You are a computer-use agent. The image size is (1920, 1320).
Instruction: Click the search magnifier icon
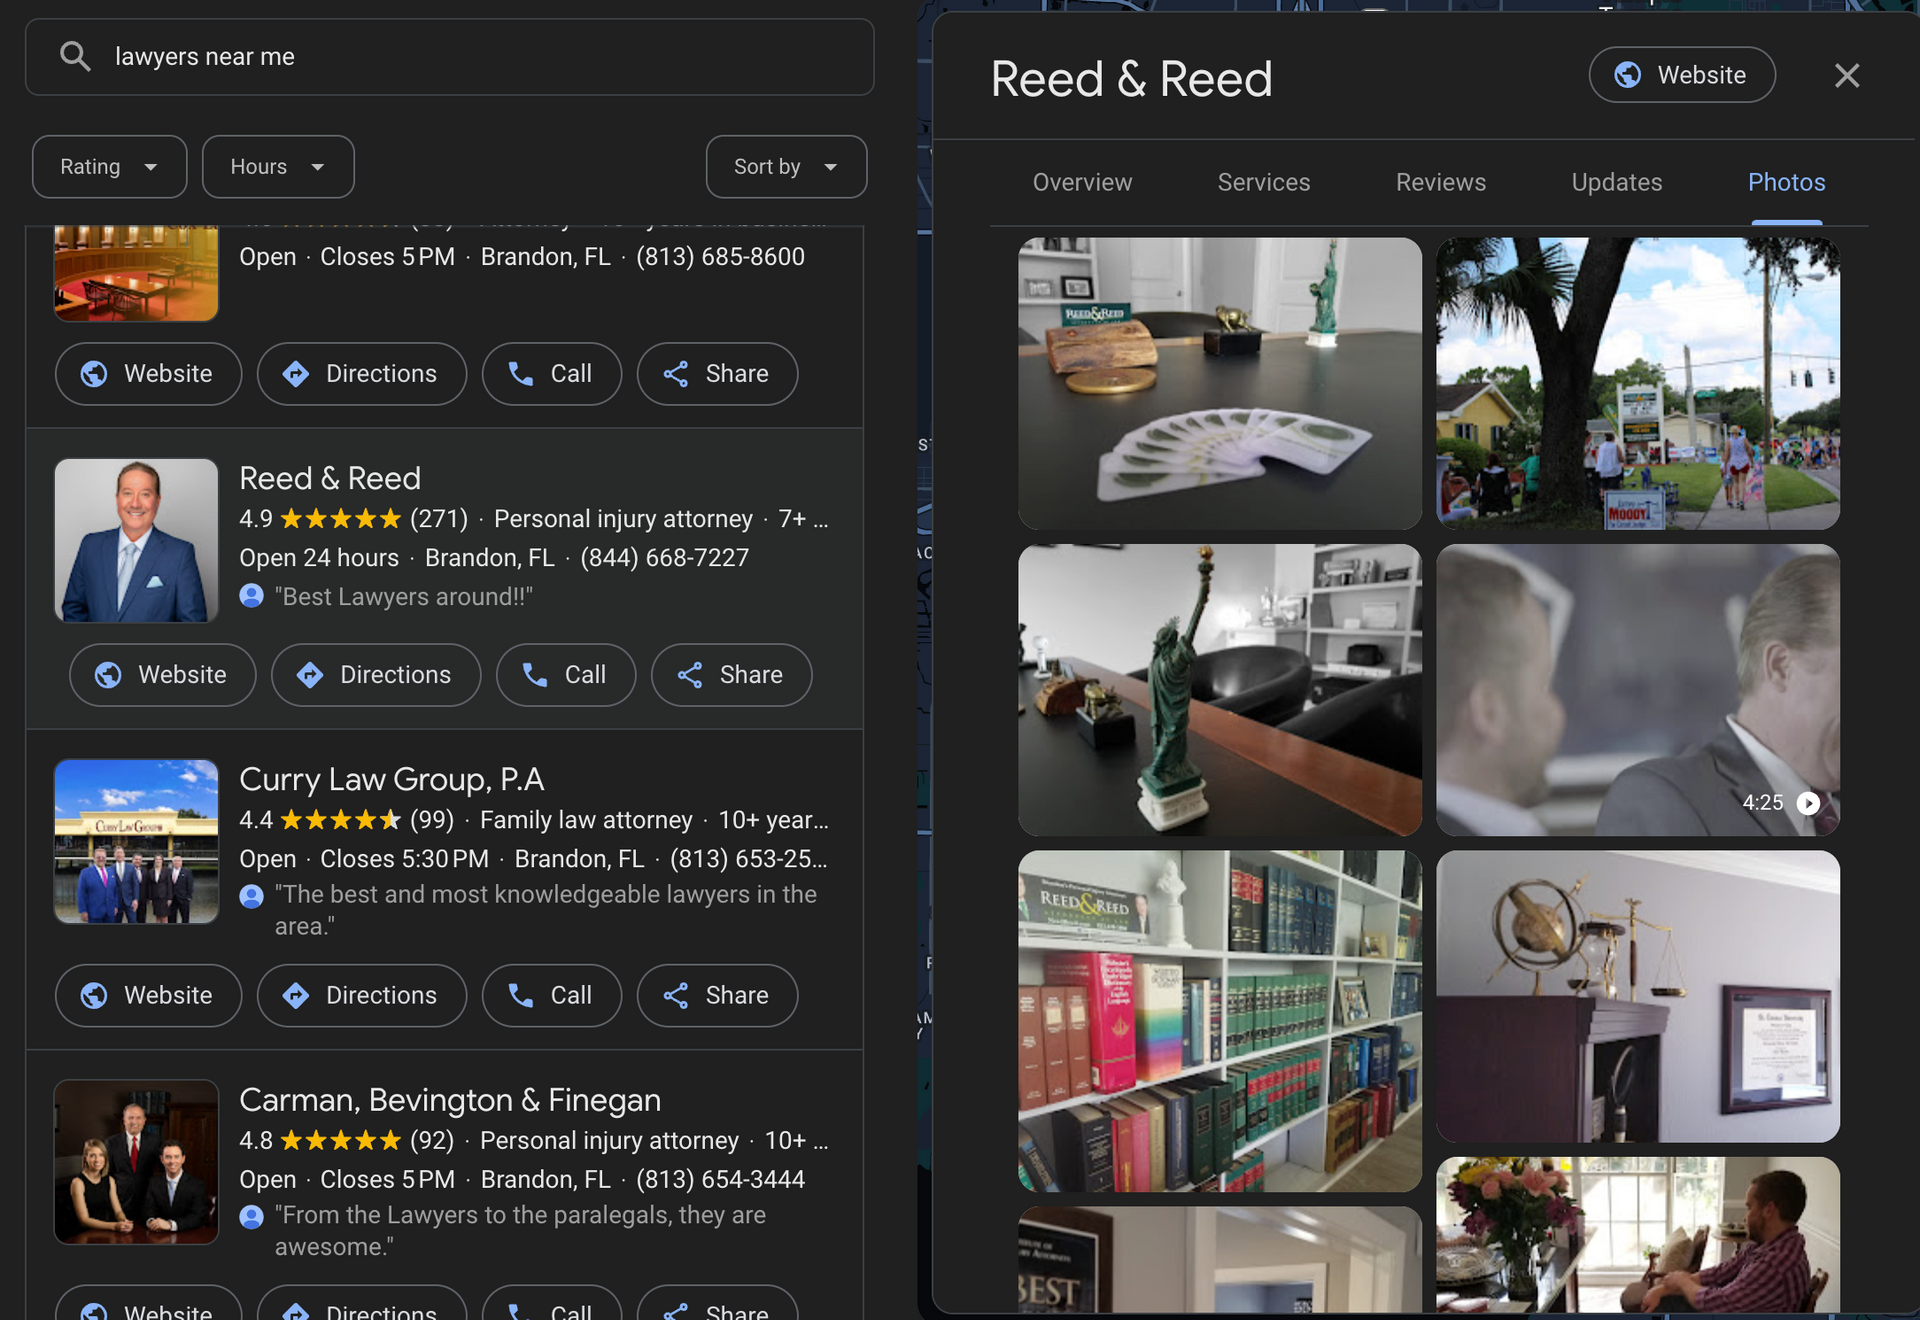75,57
